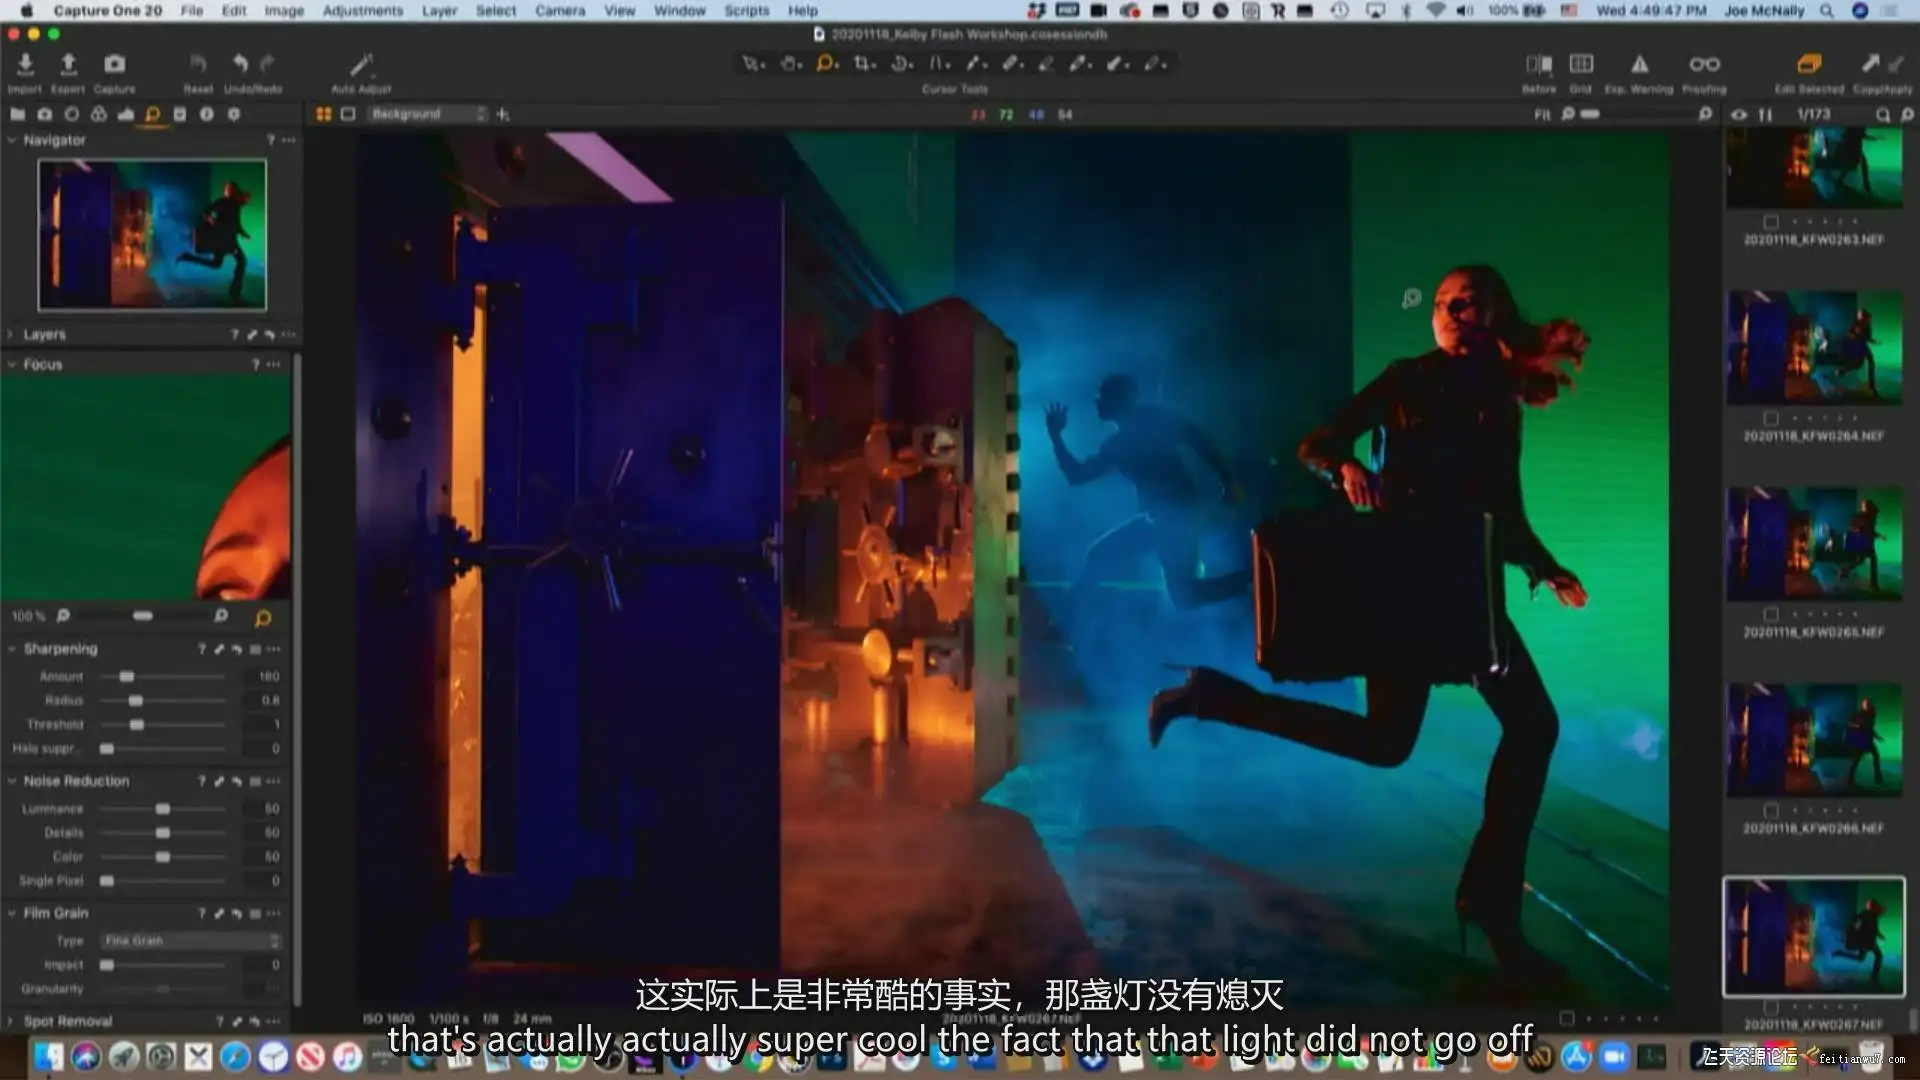Screen dimensions: 1920x1080
Task: Open the Library folder tool tab
Action: pos(18,115)
